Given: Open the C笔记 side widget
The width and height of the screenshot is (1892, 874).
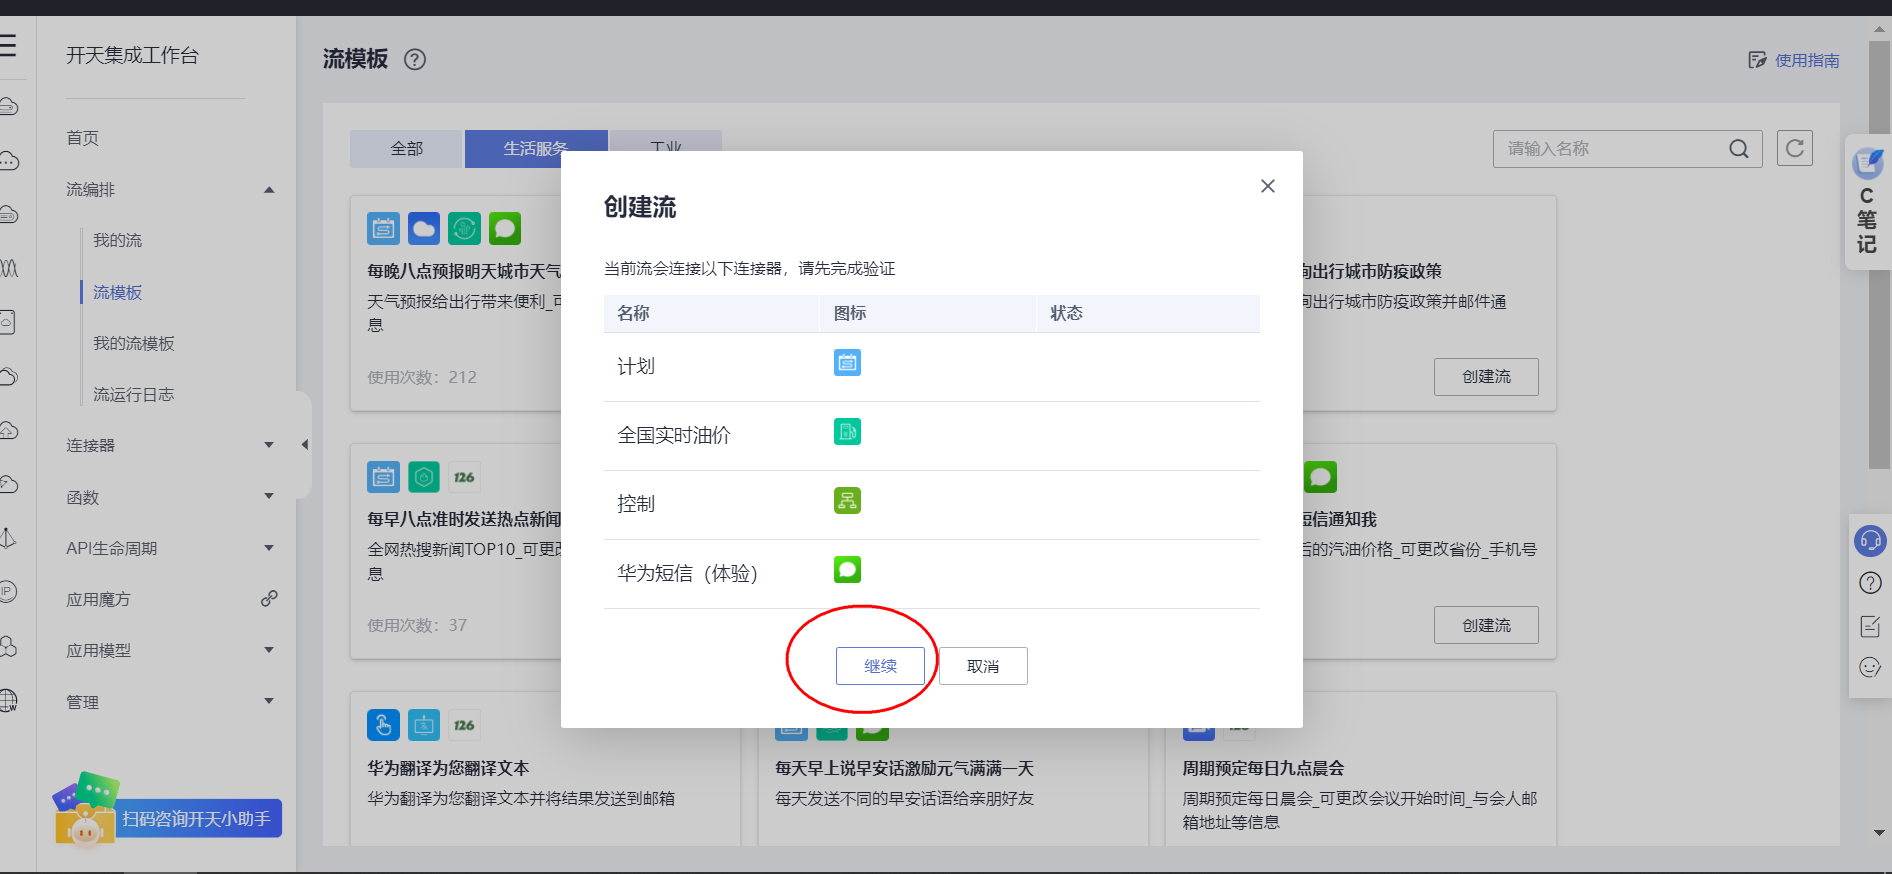Looking at the screenshot, I should click(1867, 203).
